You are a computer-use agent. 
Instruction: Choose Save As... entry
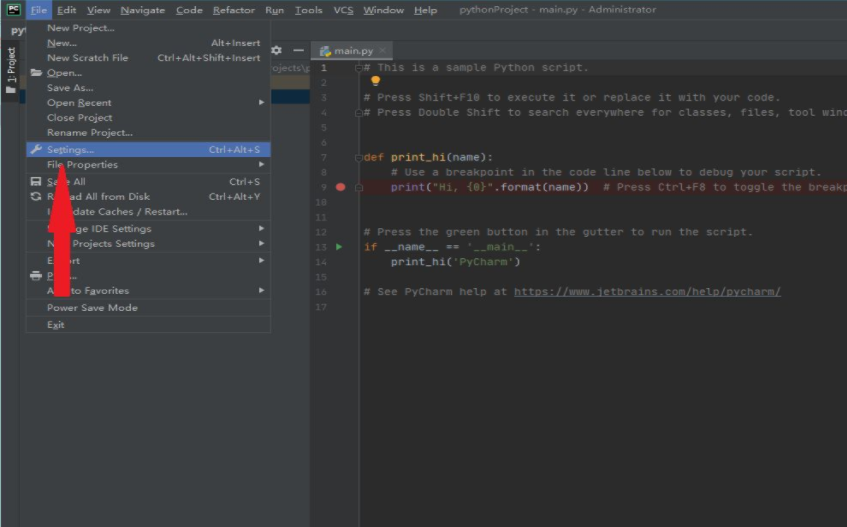tap(148, 87)
